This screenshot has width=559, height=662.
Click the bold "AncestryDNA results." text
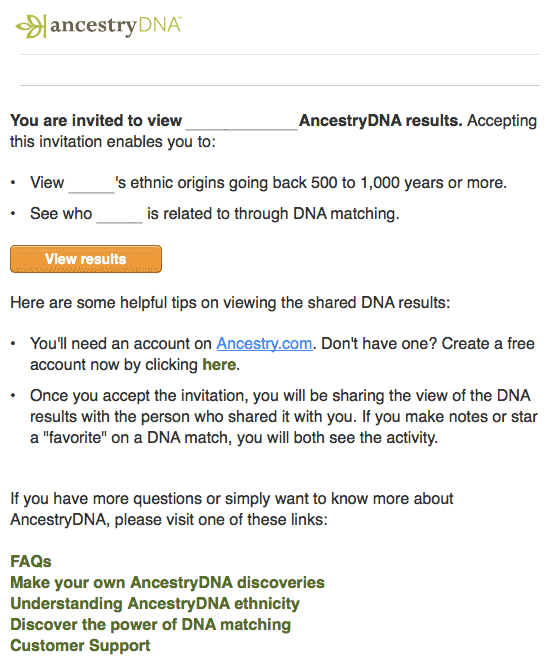(x=381, y=121)
